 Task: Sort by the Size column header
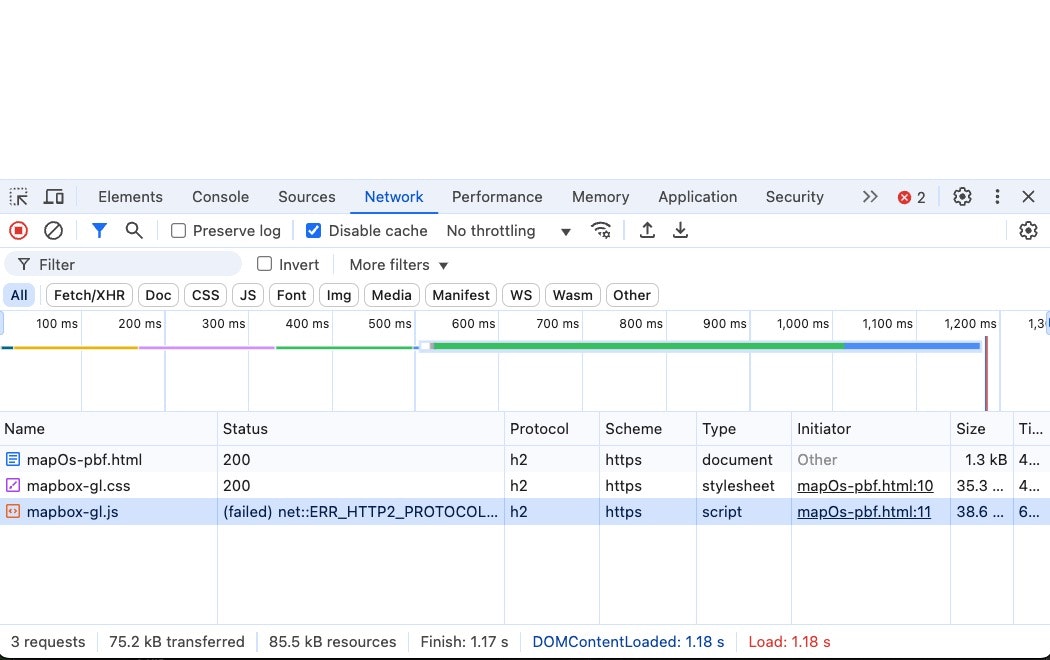(x=982, y=429)
